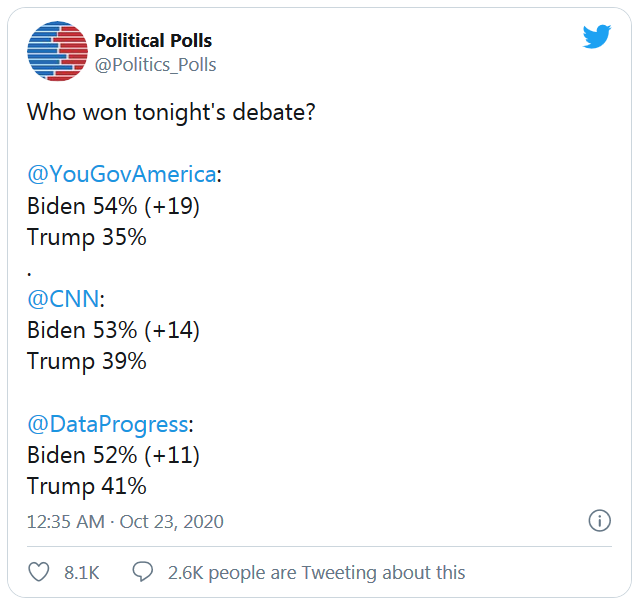Click the reply speech bubble icon

pos(143,572)
